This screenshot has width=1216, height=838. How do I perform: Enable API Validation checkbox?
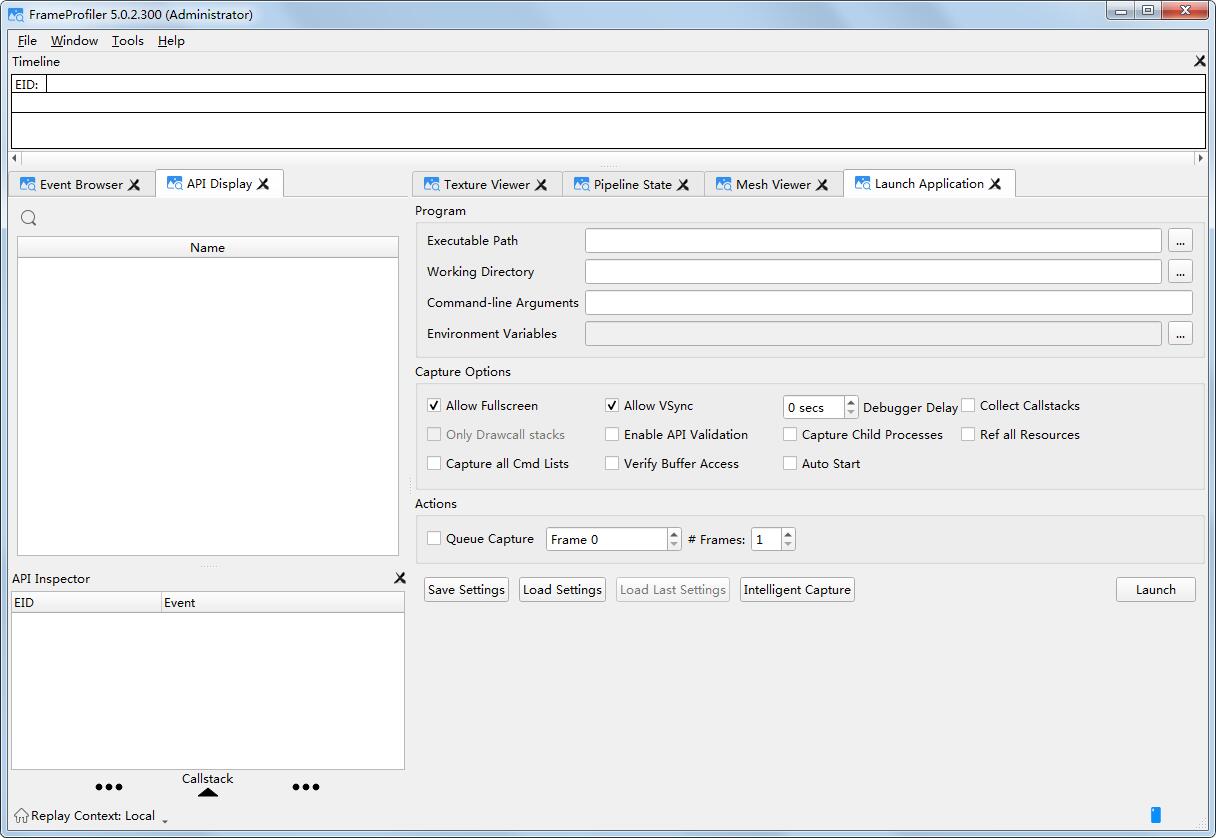pos(612,435)
